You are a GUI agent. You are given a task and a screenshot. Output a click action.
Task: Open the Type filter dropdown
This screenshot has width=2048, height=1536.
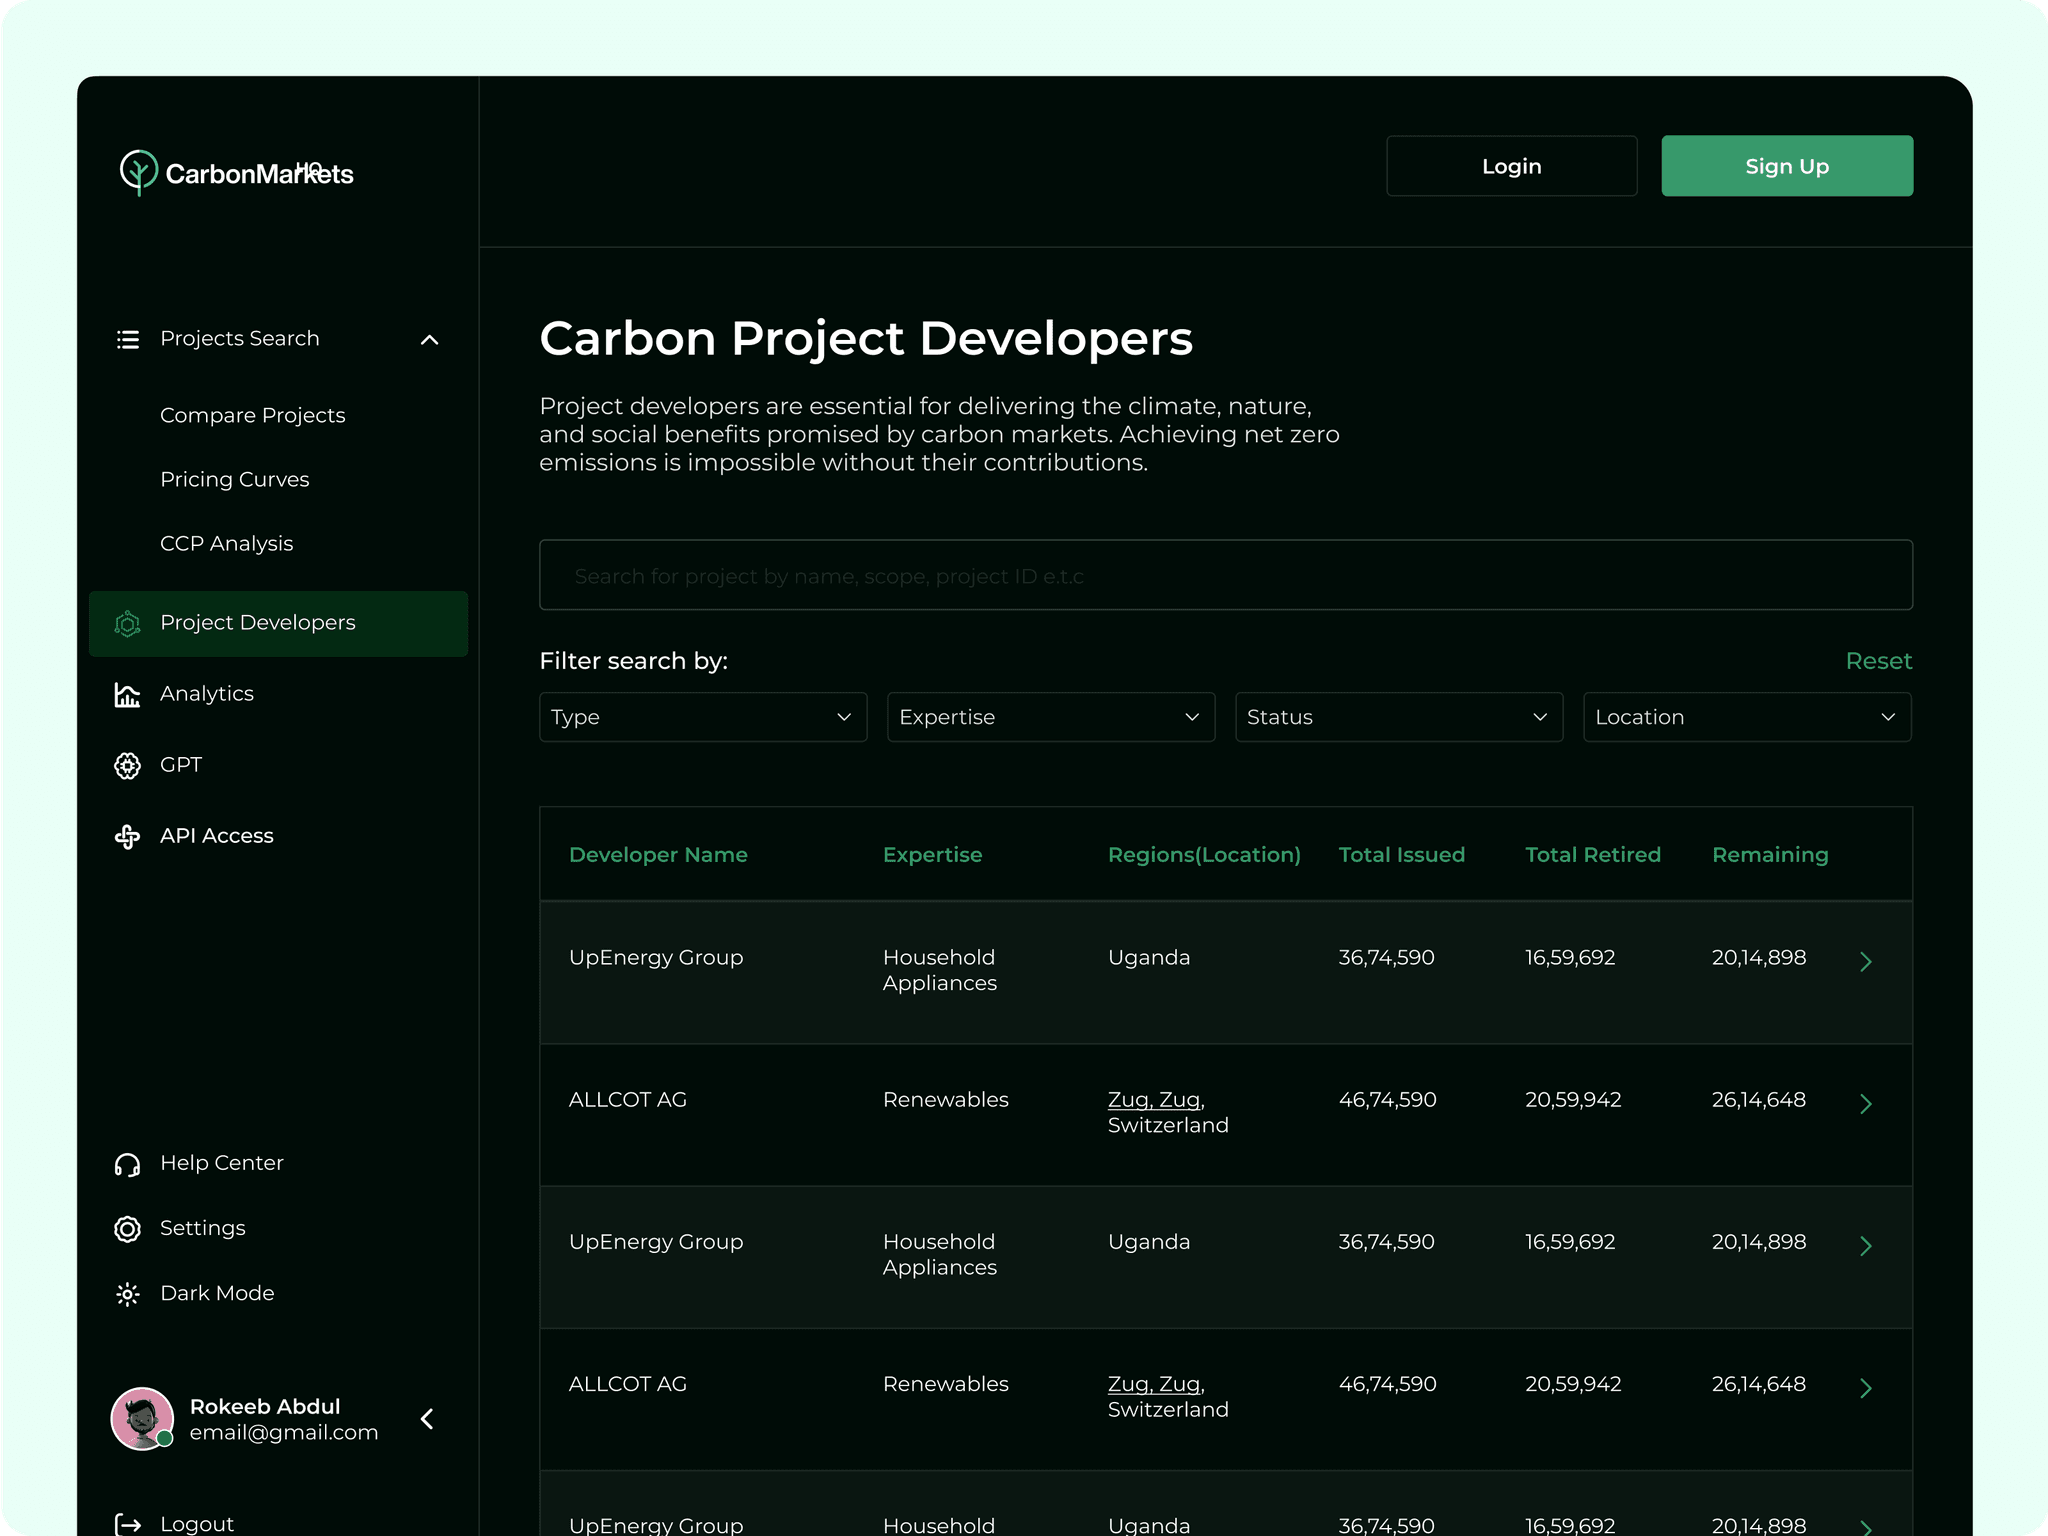point(702,717)
